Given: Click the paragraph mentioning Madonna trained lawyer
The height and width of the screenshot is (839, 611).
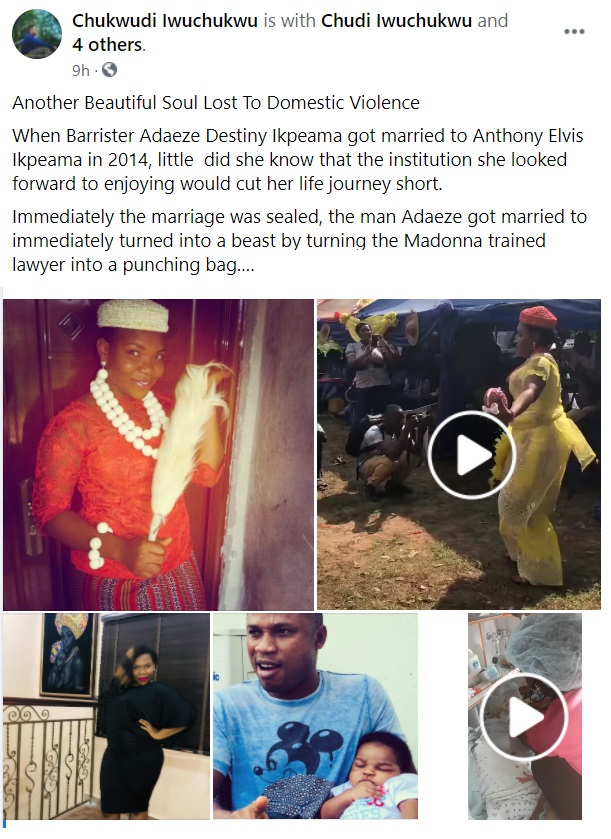Looking at the screenshot, I should 300,241.
